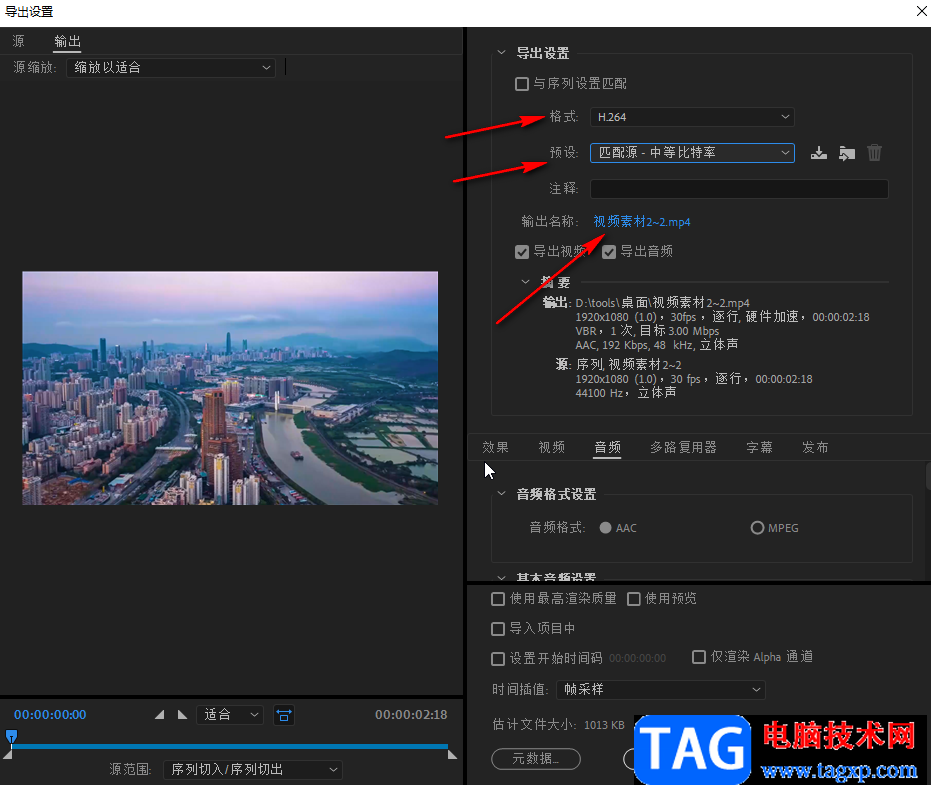Viewport: 931px width, 785px height.
Task: Click the settings panel scrollbar
Action: point(928,476)
